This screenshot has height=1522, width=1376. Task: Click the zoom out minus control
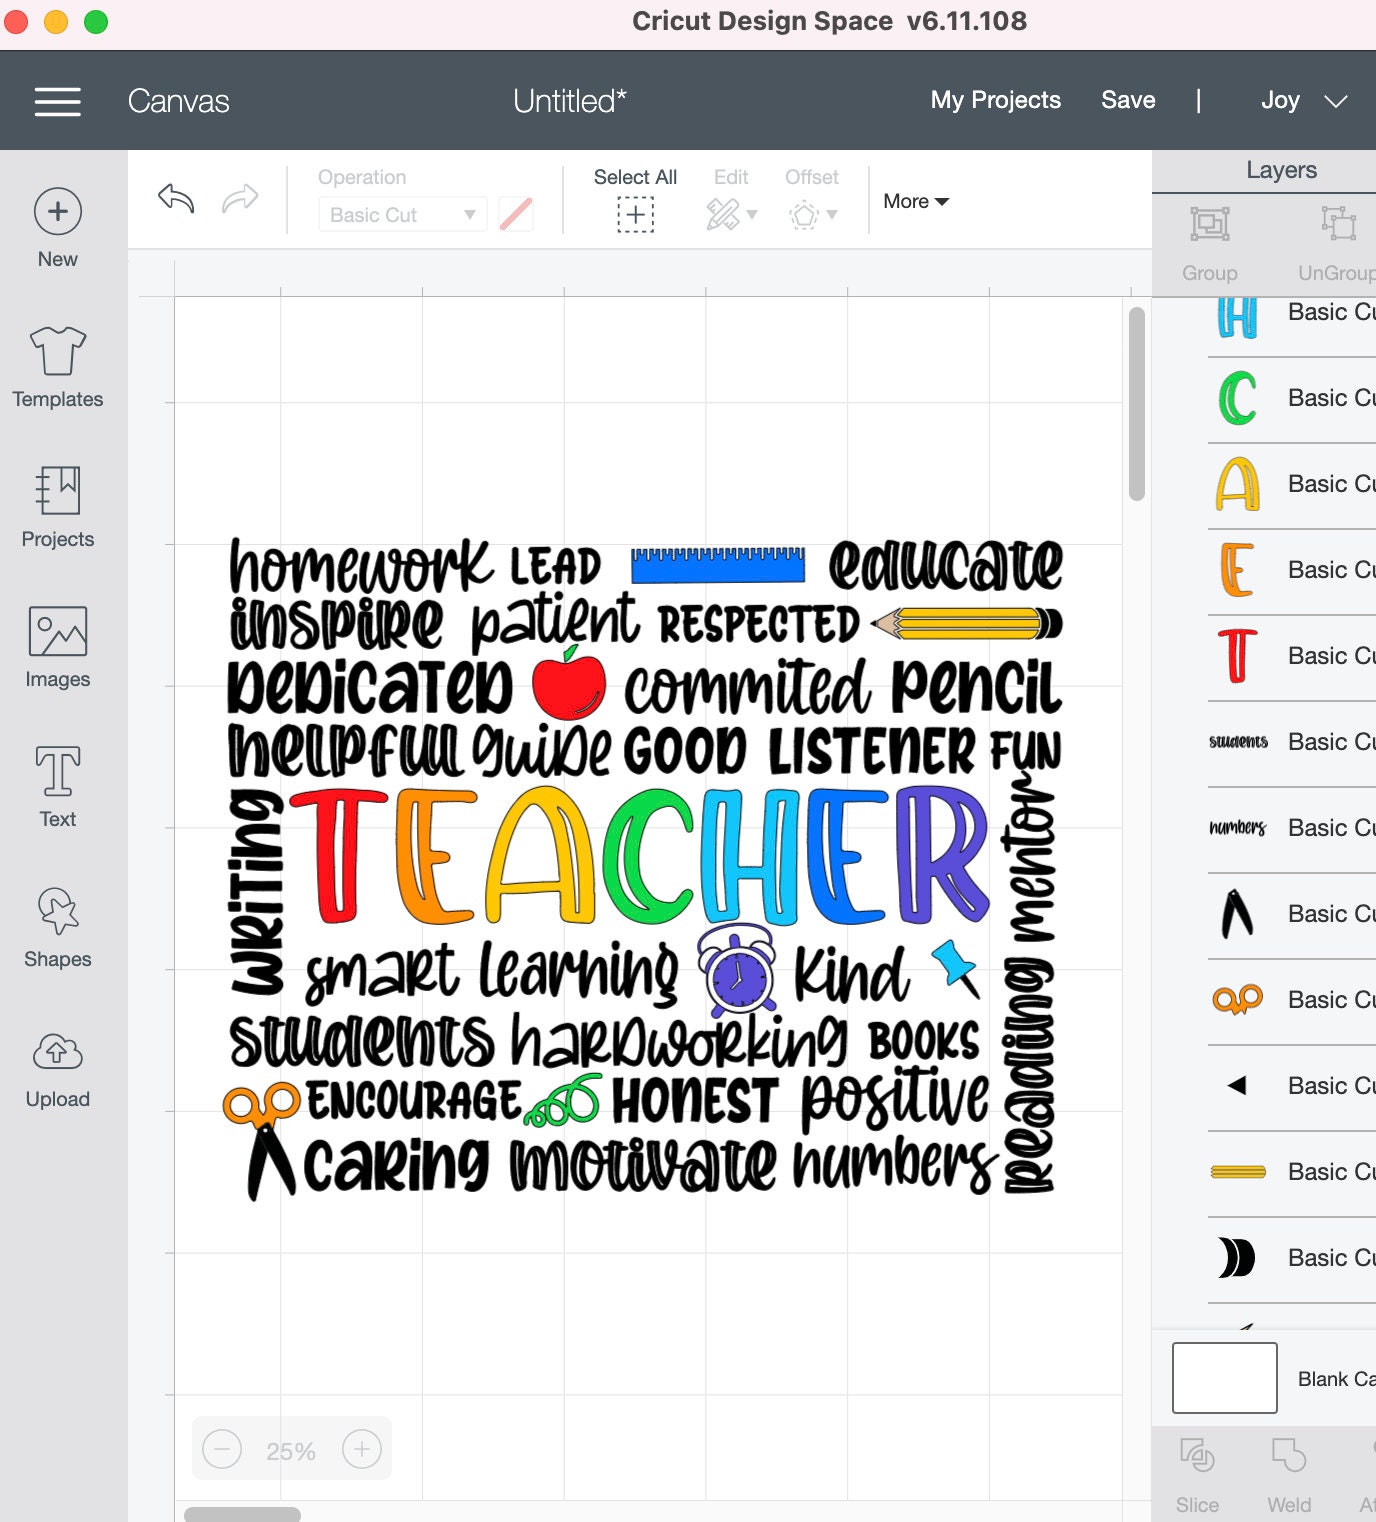[x=222, y=1448]
